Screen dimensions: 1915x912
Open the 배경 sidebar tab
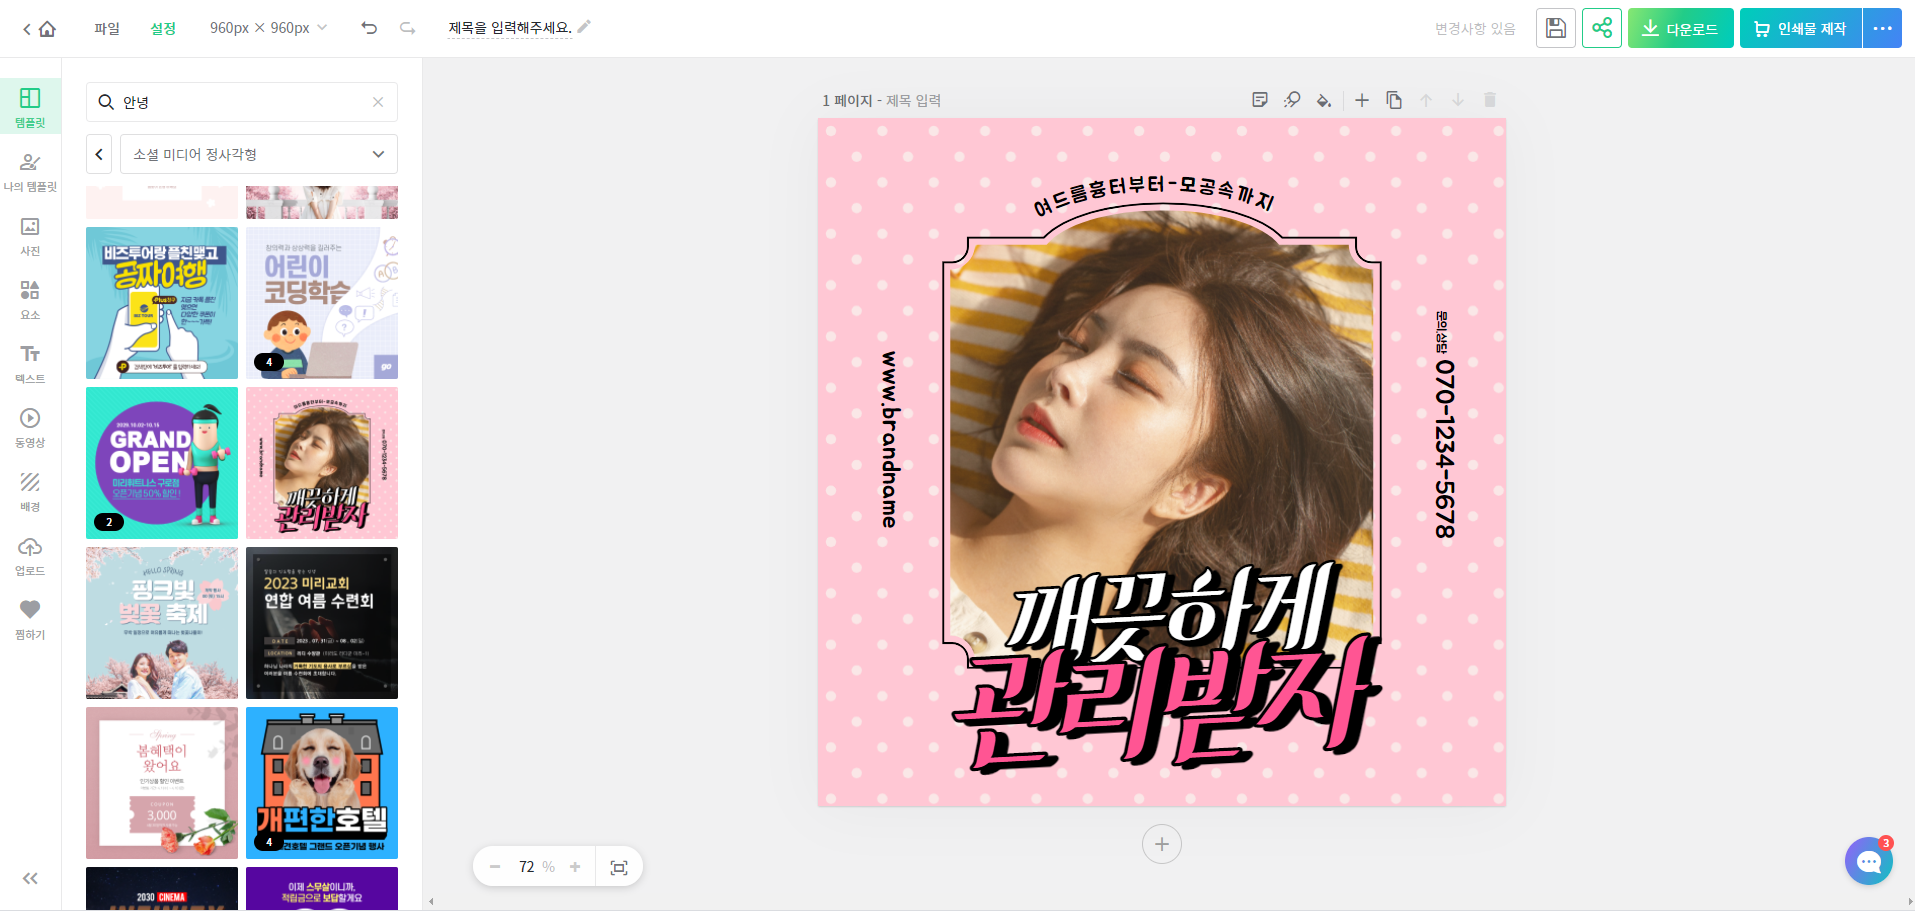tap(30, 492)
